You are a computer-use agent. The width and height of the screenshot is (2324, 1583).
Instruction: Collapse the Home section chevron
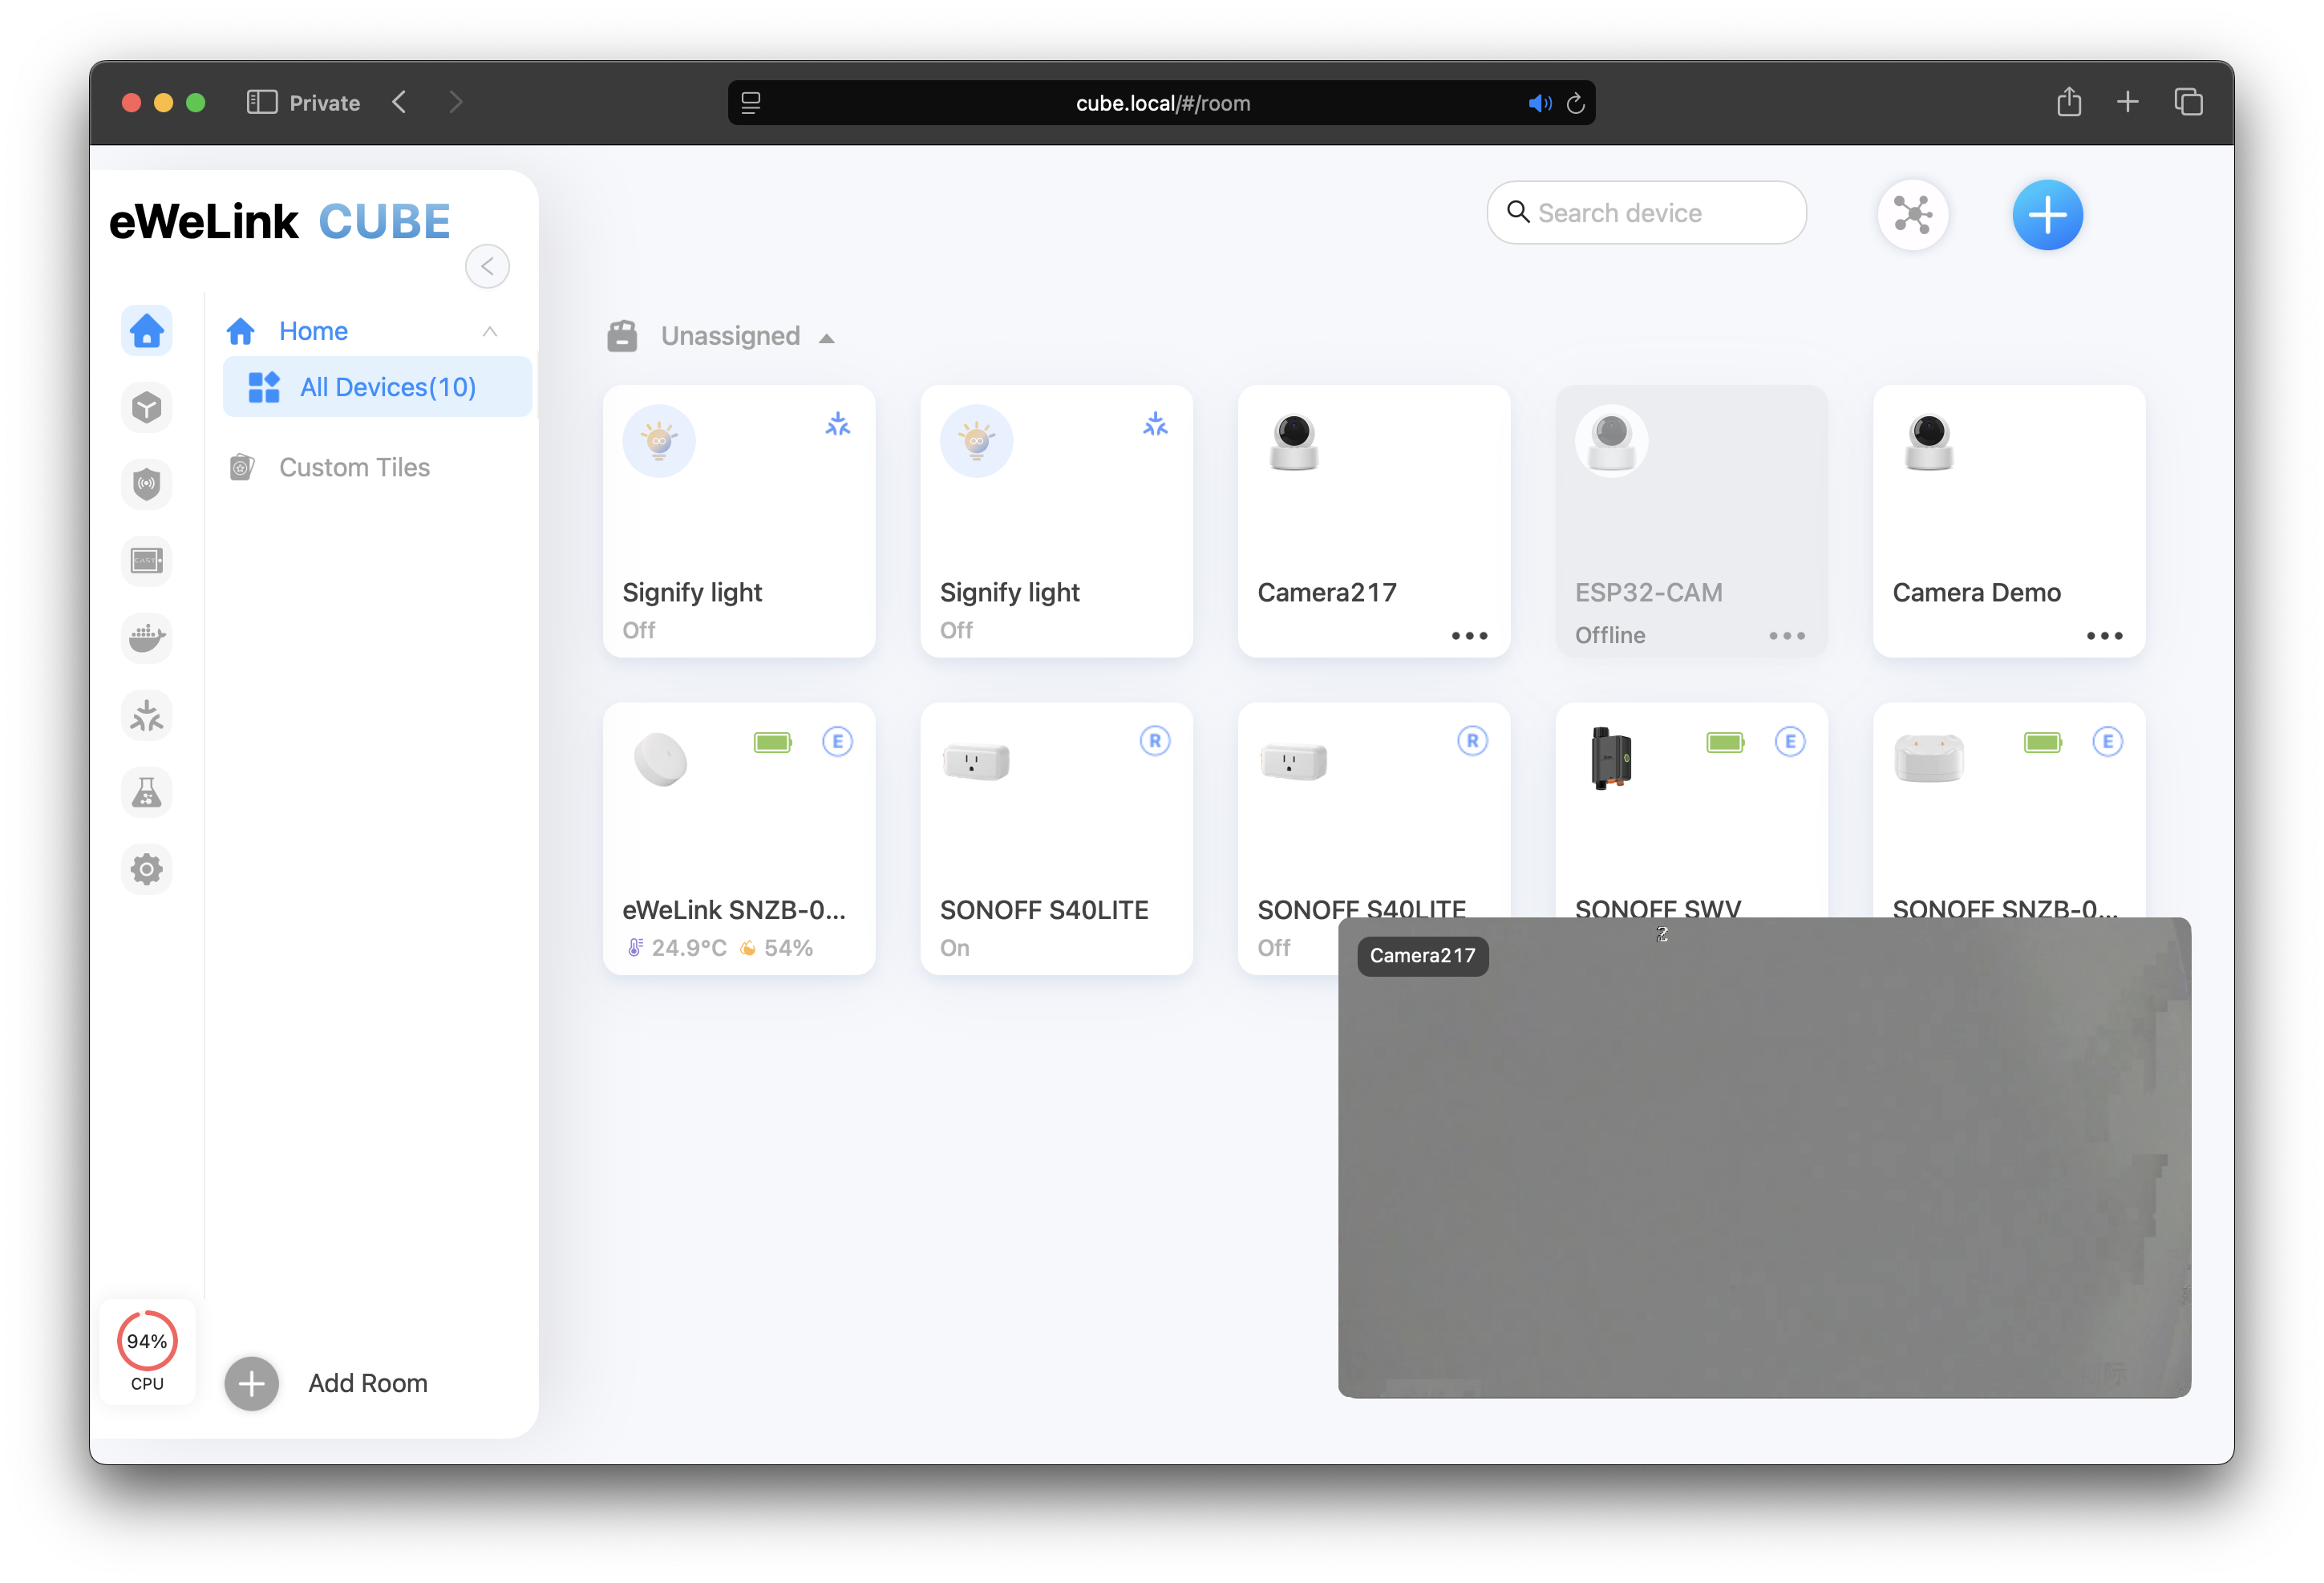pos(490,332)
